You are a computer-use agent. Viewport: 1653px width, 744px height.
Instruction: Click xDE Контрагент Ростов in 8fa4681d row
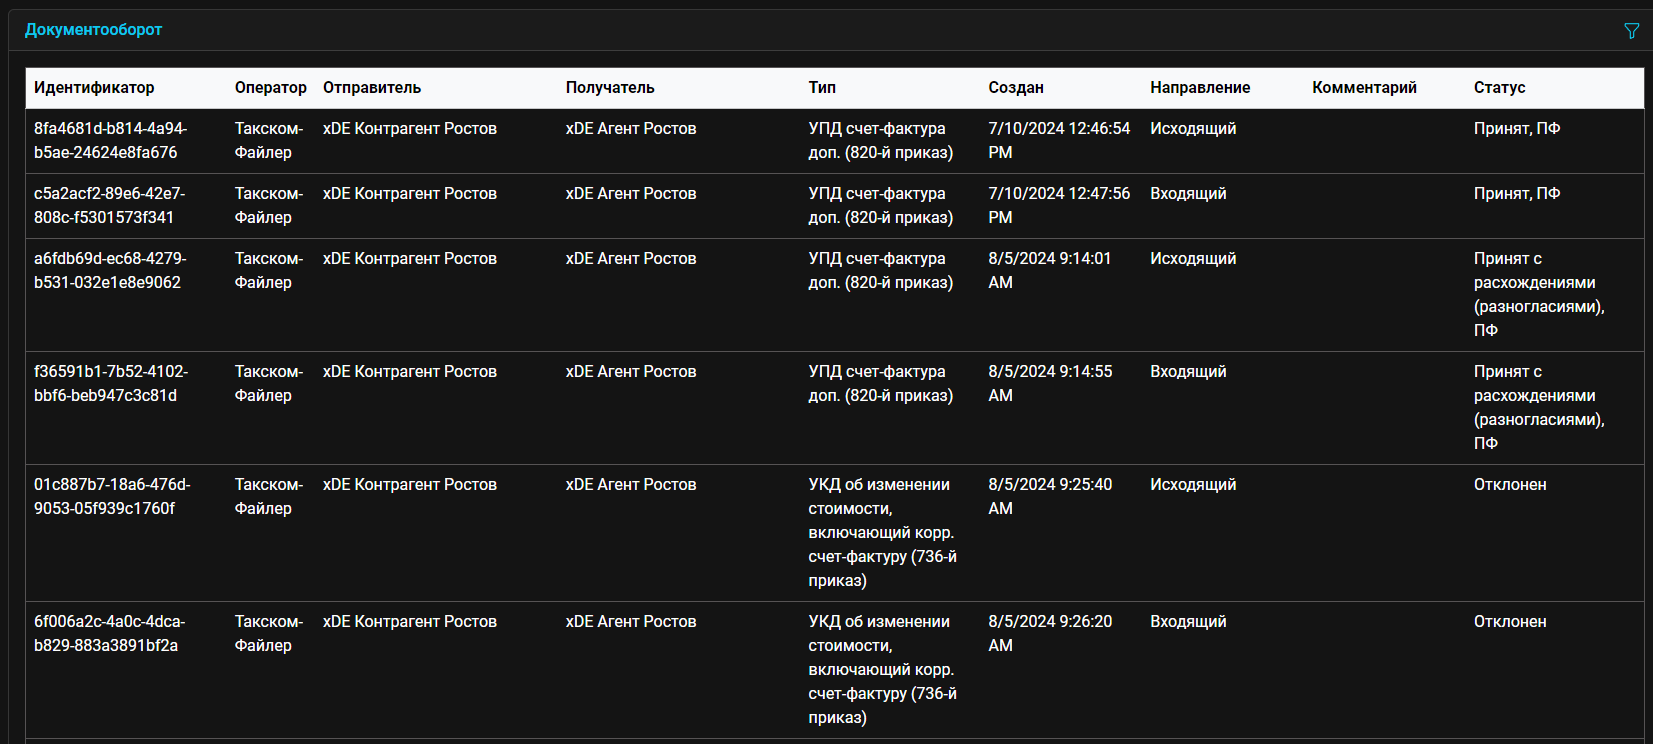410,129
